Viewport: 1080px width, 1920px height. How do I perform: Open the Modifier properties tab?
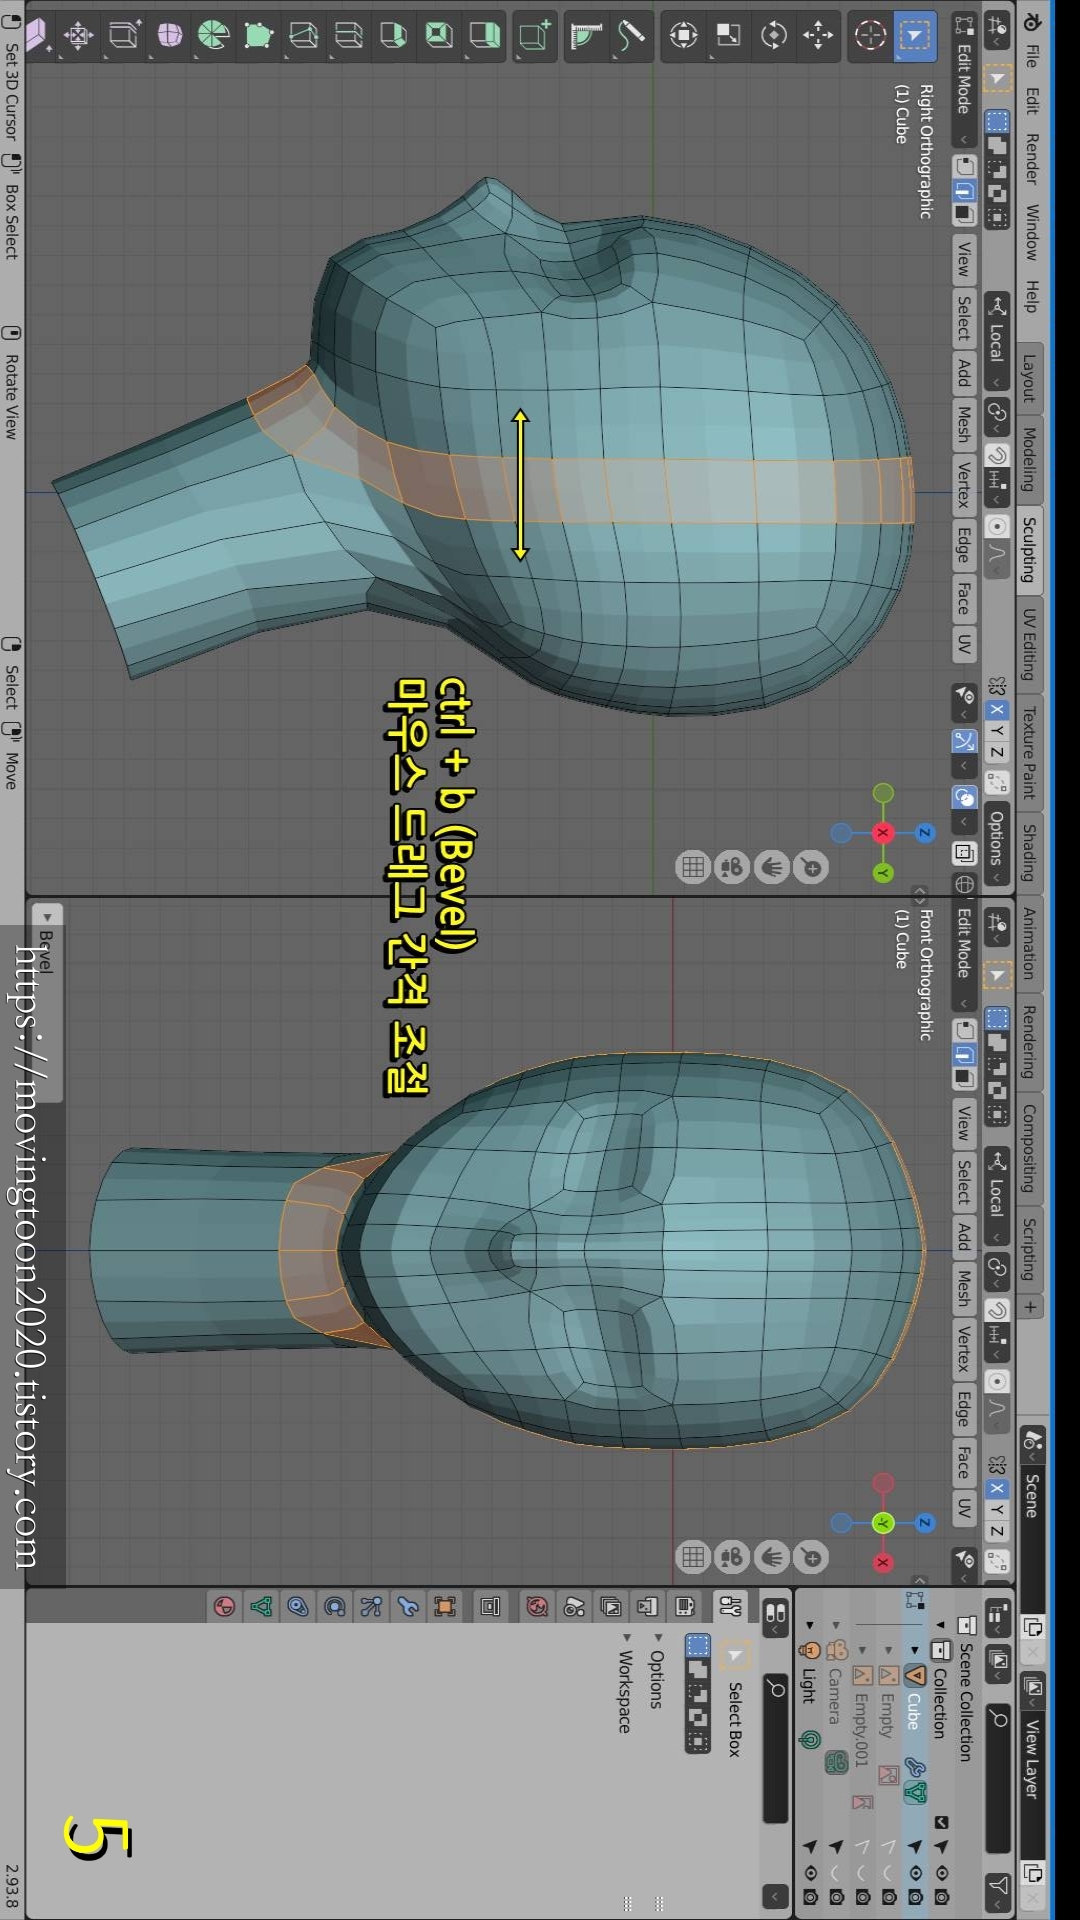click(408, 1607)
